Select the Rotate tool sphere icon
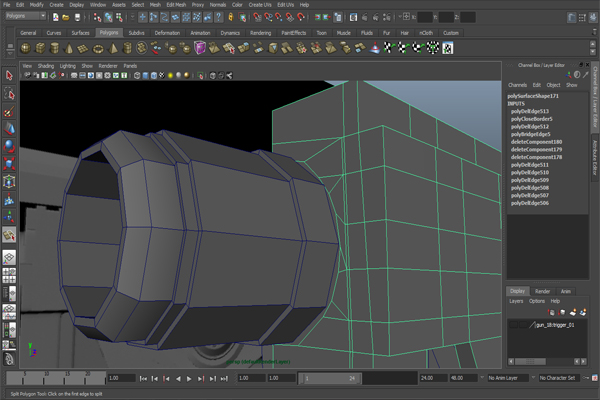The height and width of the screenshot is (400, 600). [x=9, y=146]
